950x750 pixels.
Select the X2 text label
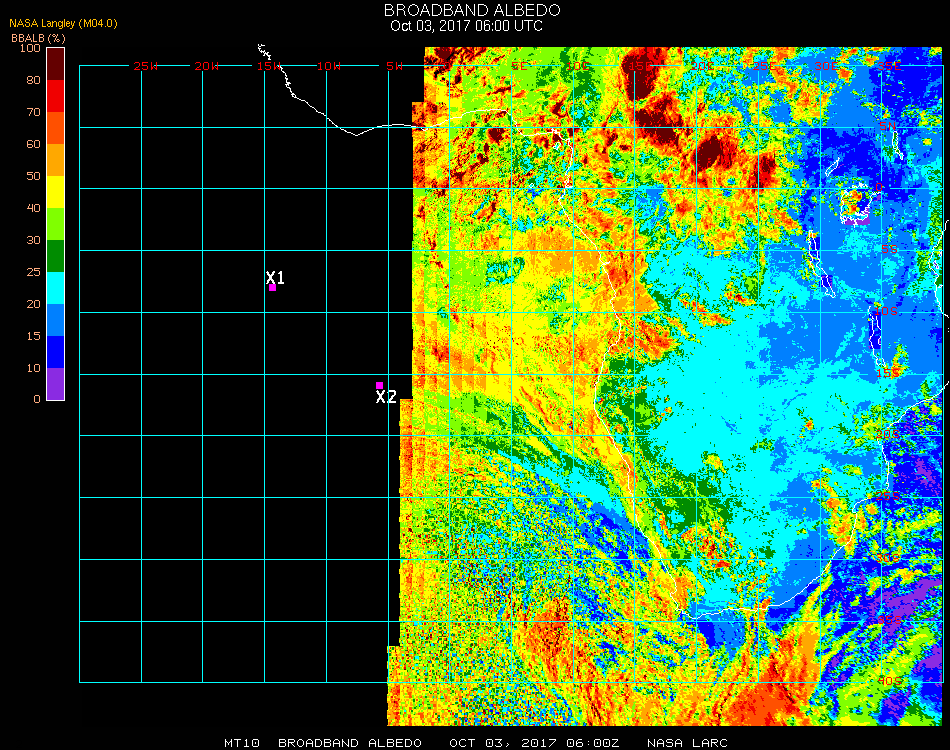[x=386, y=397]
